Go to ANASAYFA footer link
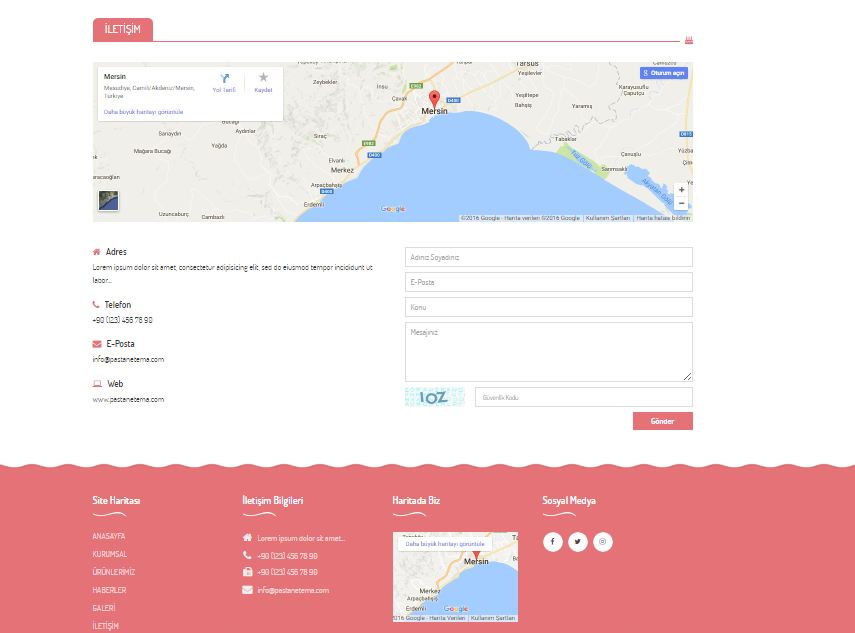Viewport: 855px width, 633px height. (109, 536)
